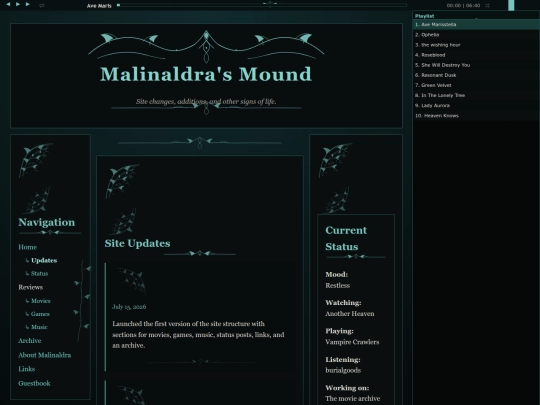Click the Site Updates heading
Image resolution: width=540 pixels, height=405 pixels.
point(137,243)
